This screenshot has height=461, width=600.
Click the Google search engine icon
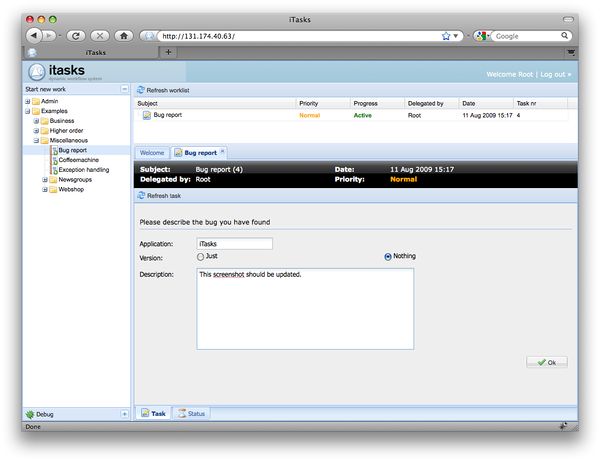pos(481,36)
